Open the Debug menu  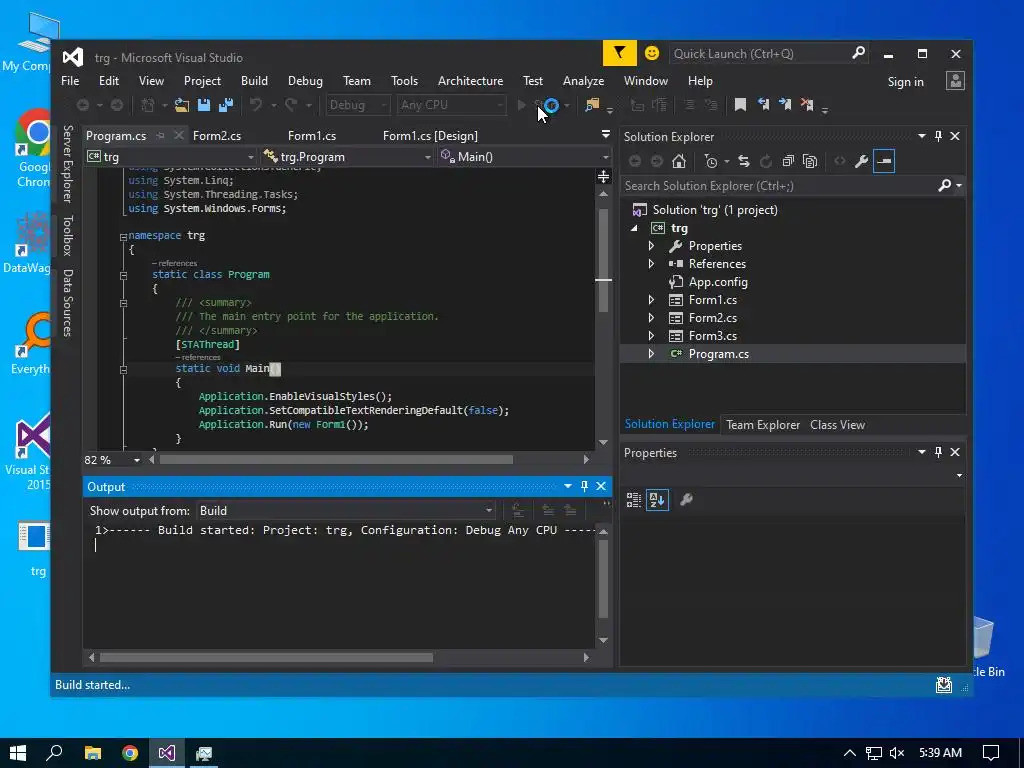[305, 81]
